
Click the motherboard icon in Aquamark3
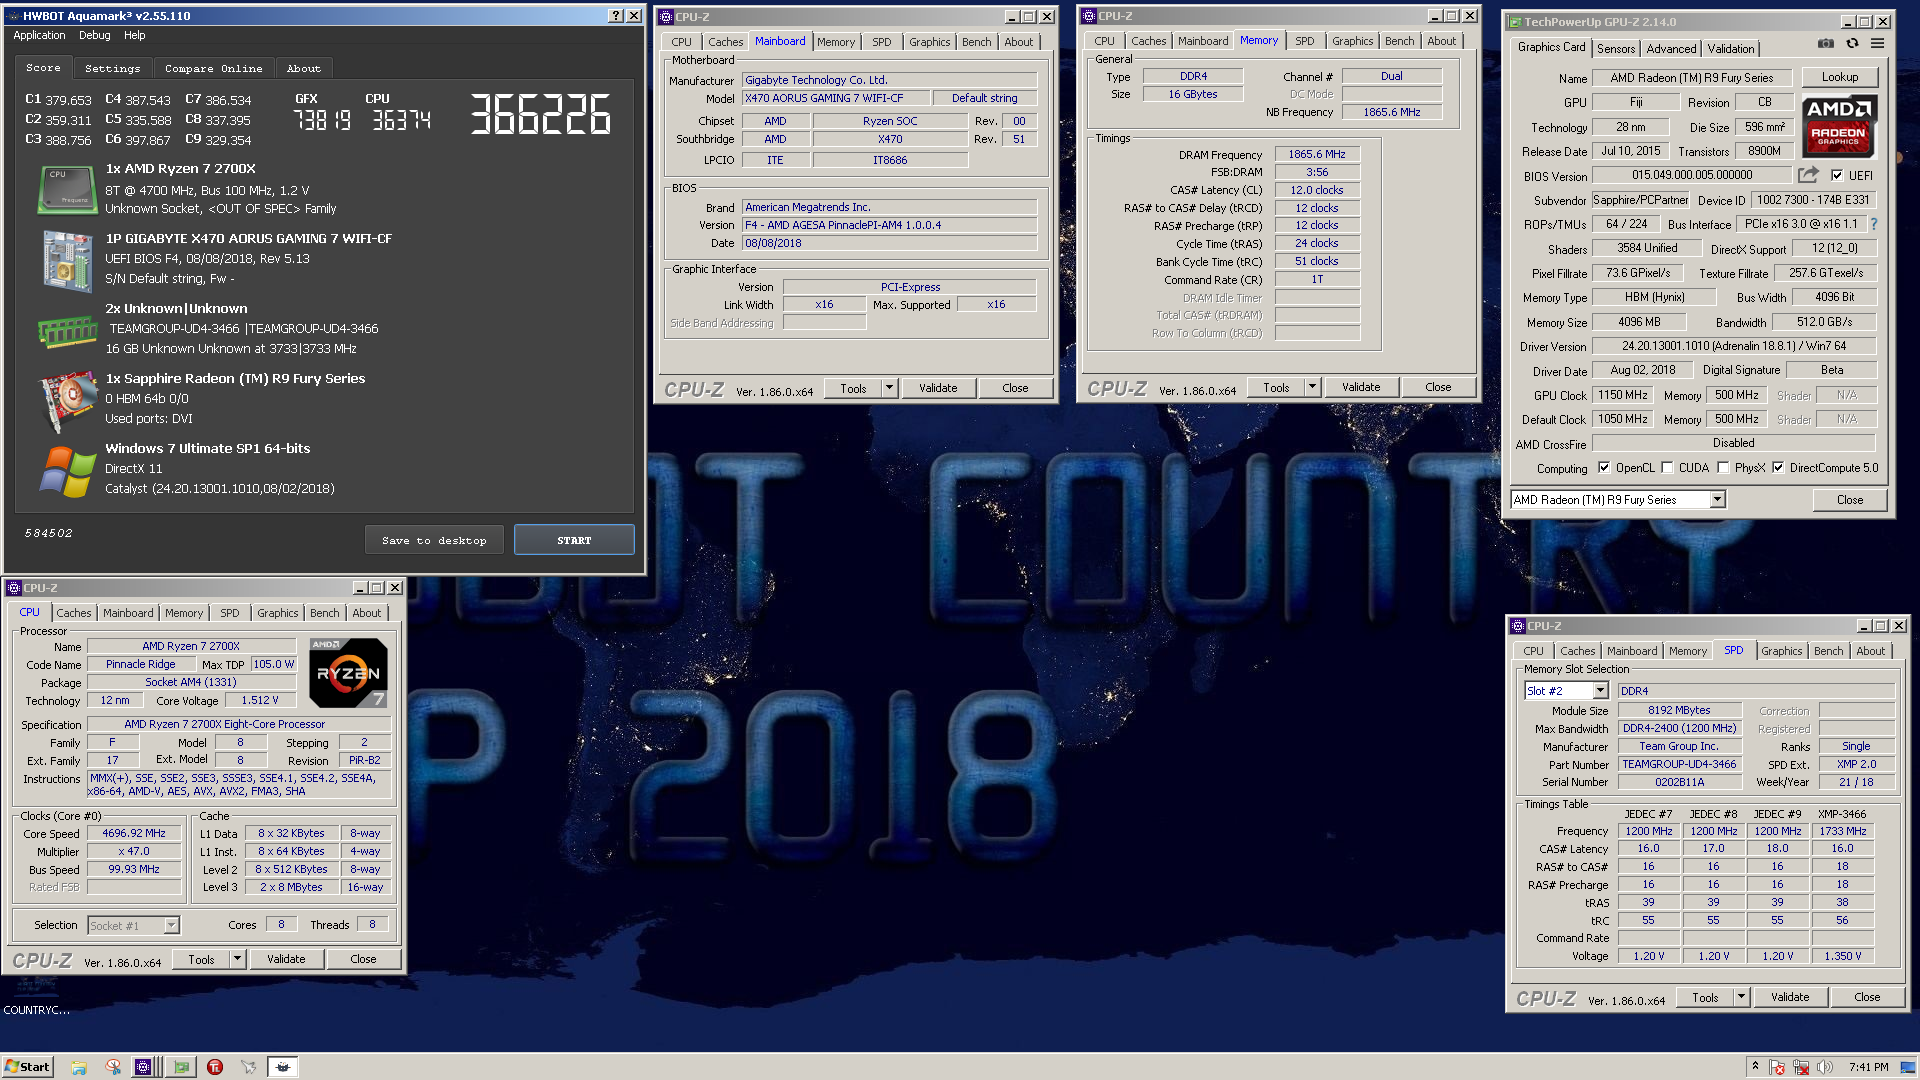click(66, 260)
